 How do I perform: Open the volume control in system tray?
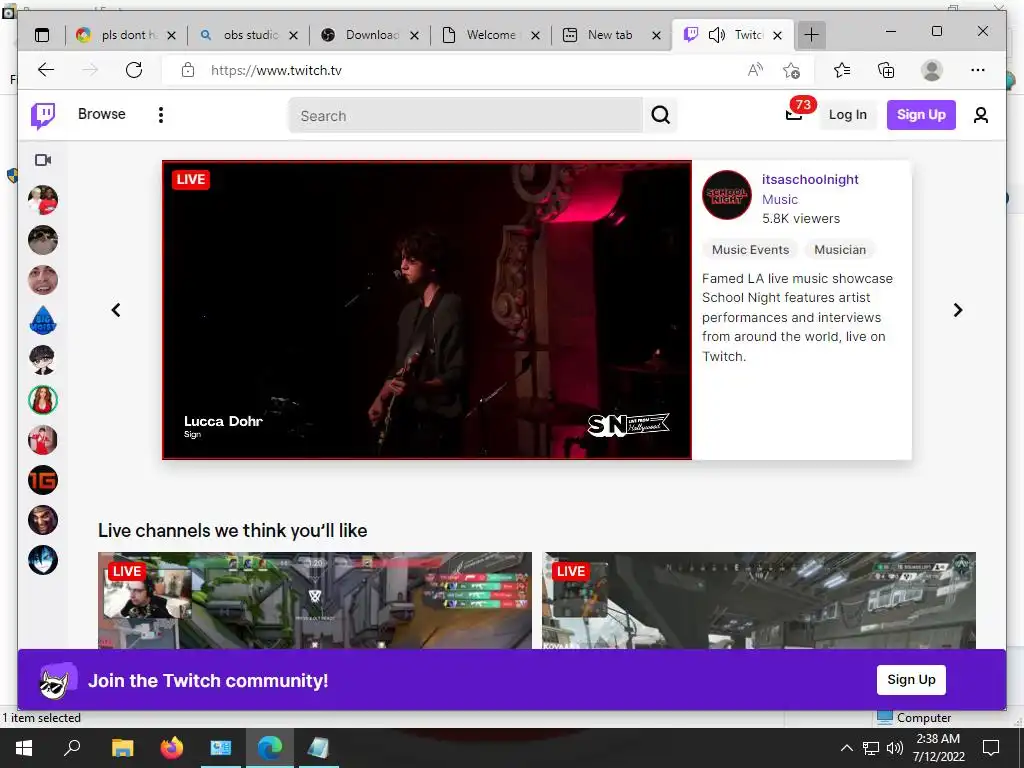tap(895, 748)
